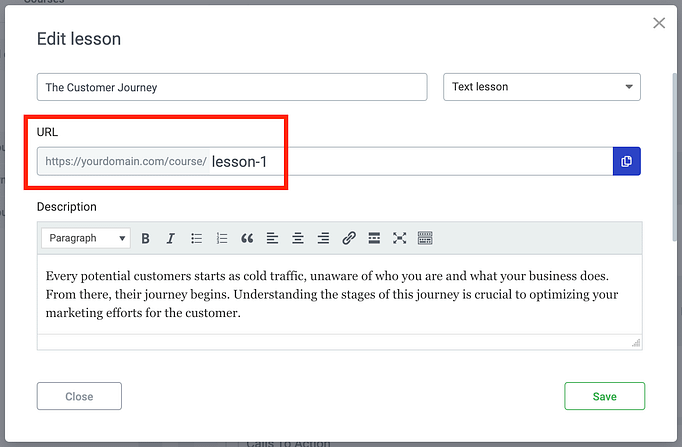
Task: Apply italic formatting in the editor toolbar
Action: tap(171, 238)
